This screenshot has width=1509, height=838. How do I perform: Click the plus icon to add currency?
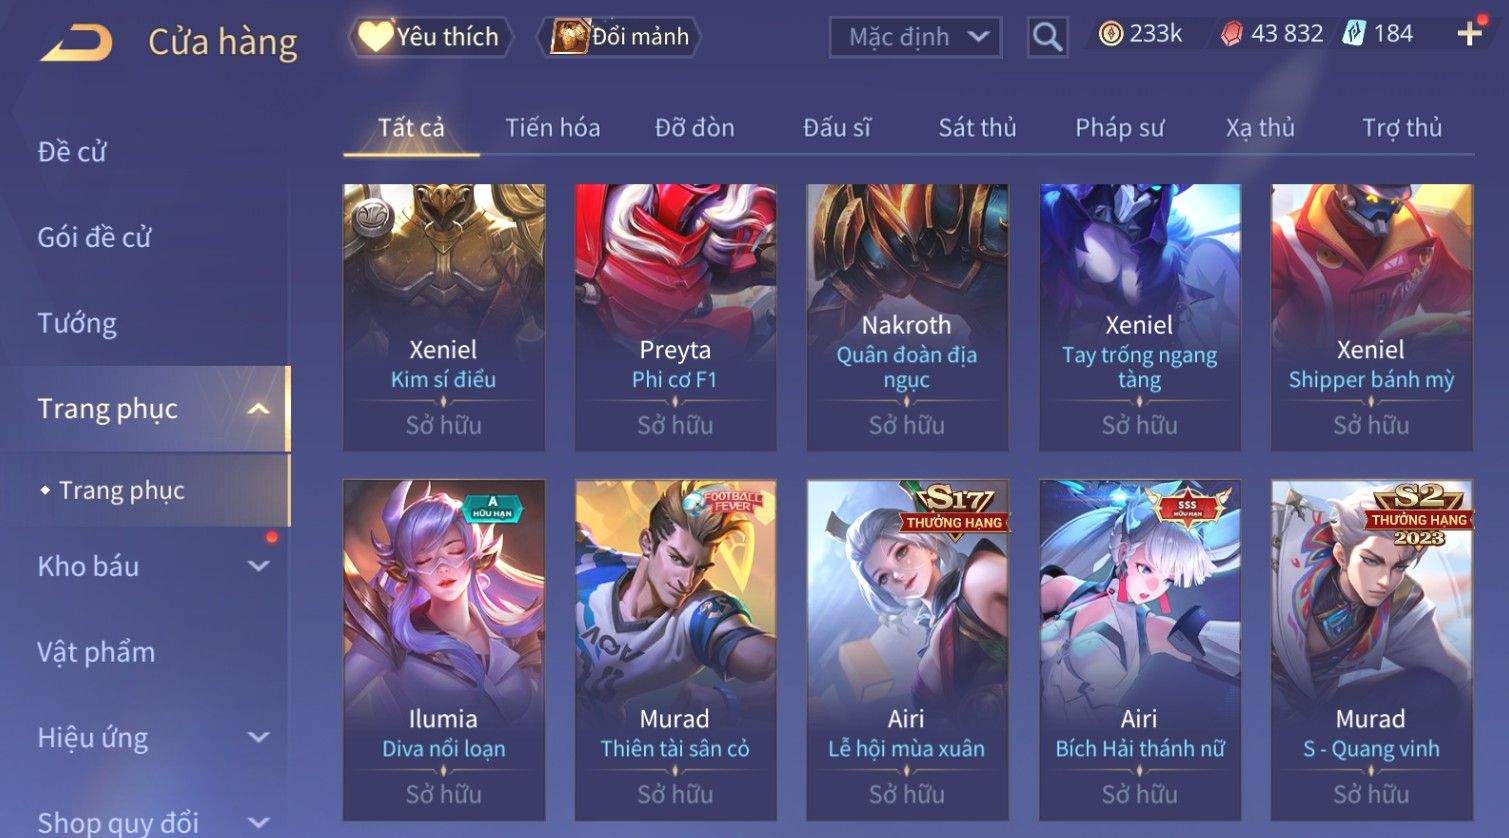click(x=1469, y=34)
